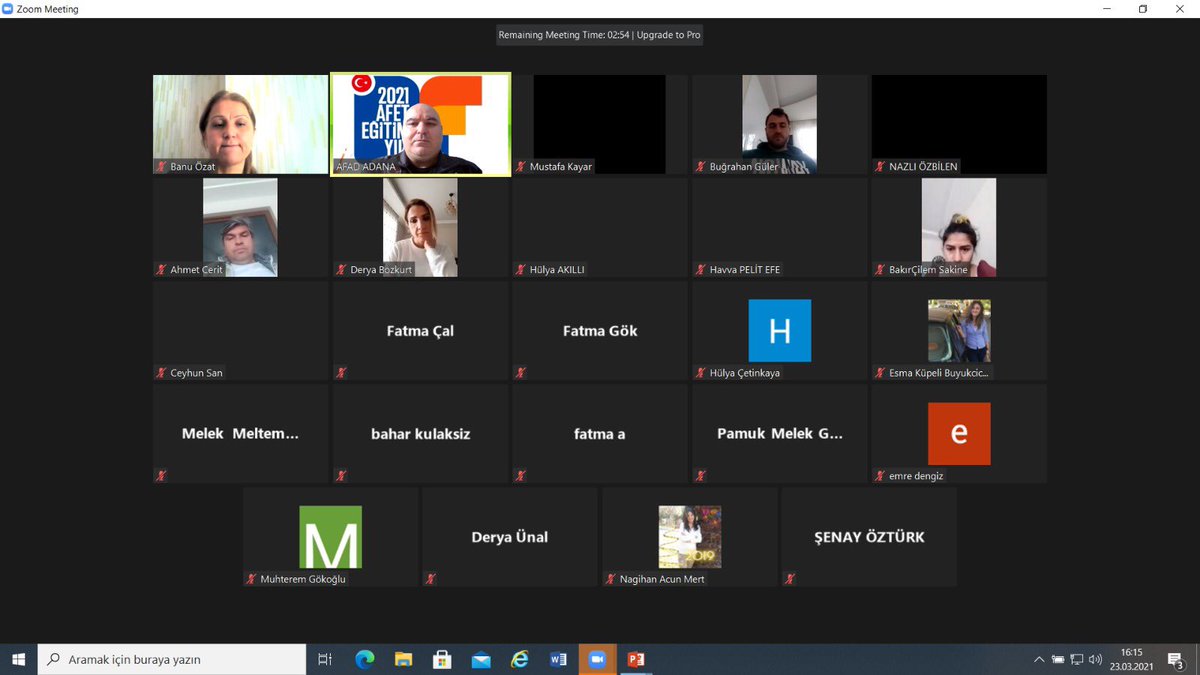Click muted mic icon beside emre dengiz
Viewport: 1200px width, 675px height.
(x=880, y=476)
